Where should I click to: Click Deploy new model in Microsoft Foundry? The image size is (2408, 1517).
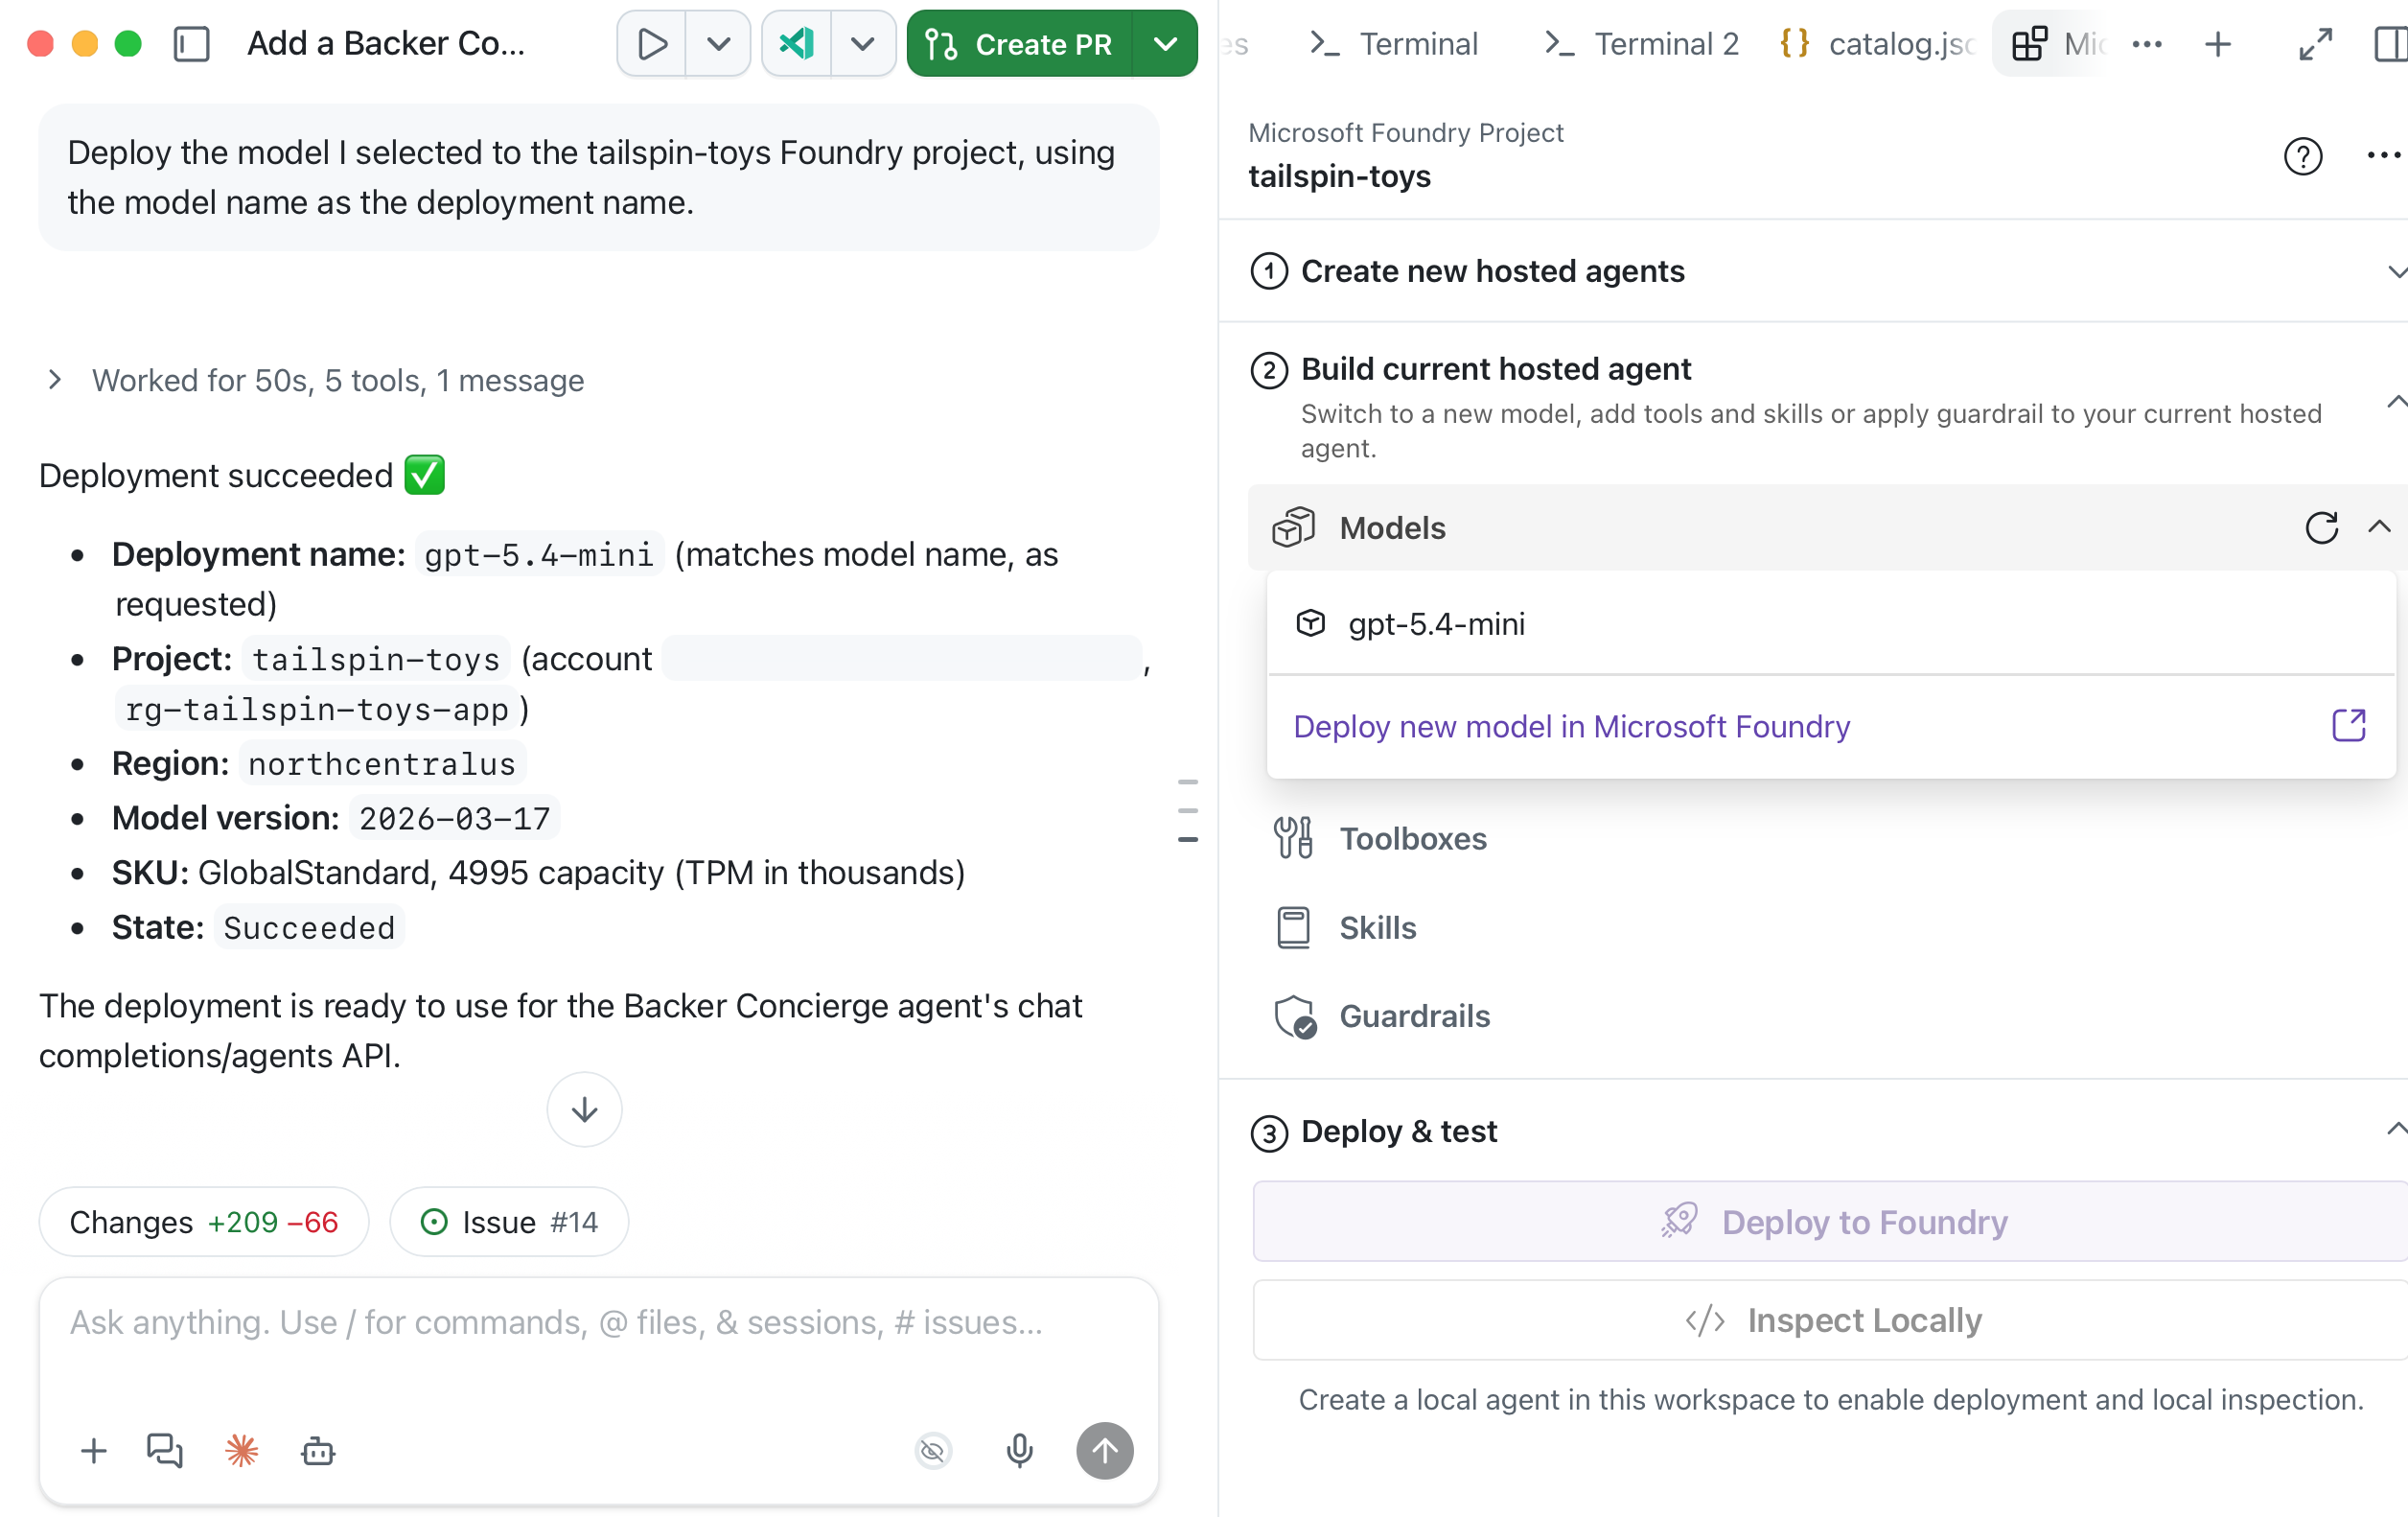point(1571,726)
